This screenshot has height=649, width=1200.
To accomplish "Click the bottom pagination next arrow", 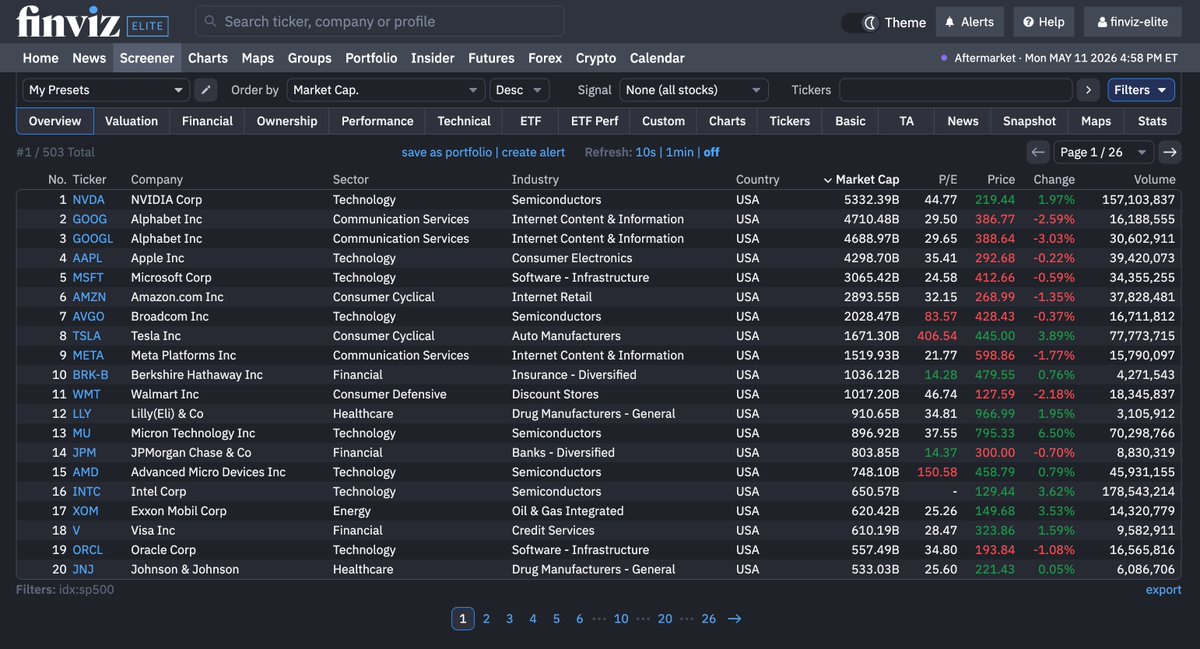I will 735,619.
